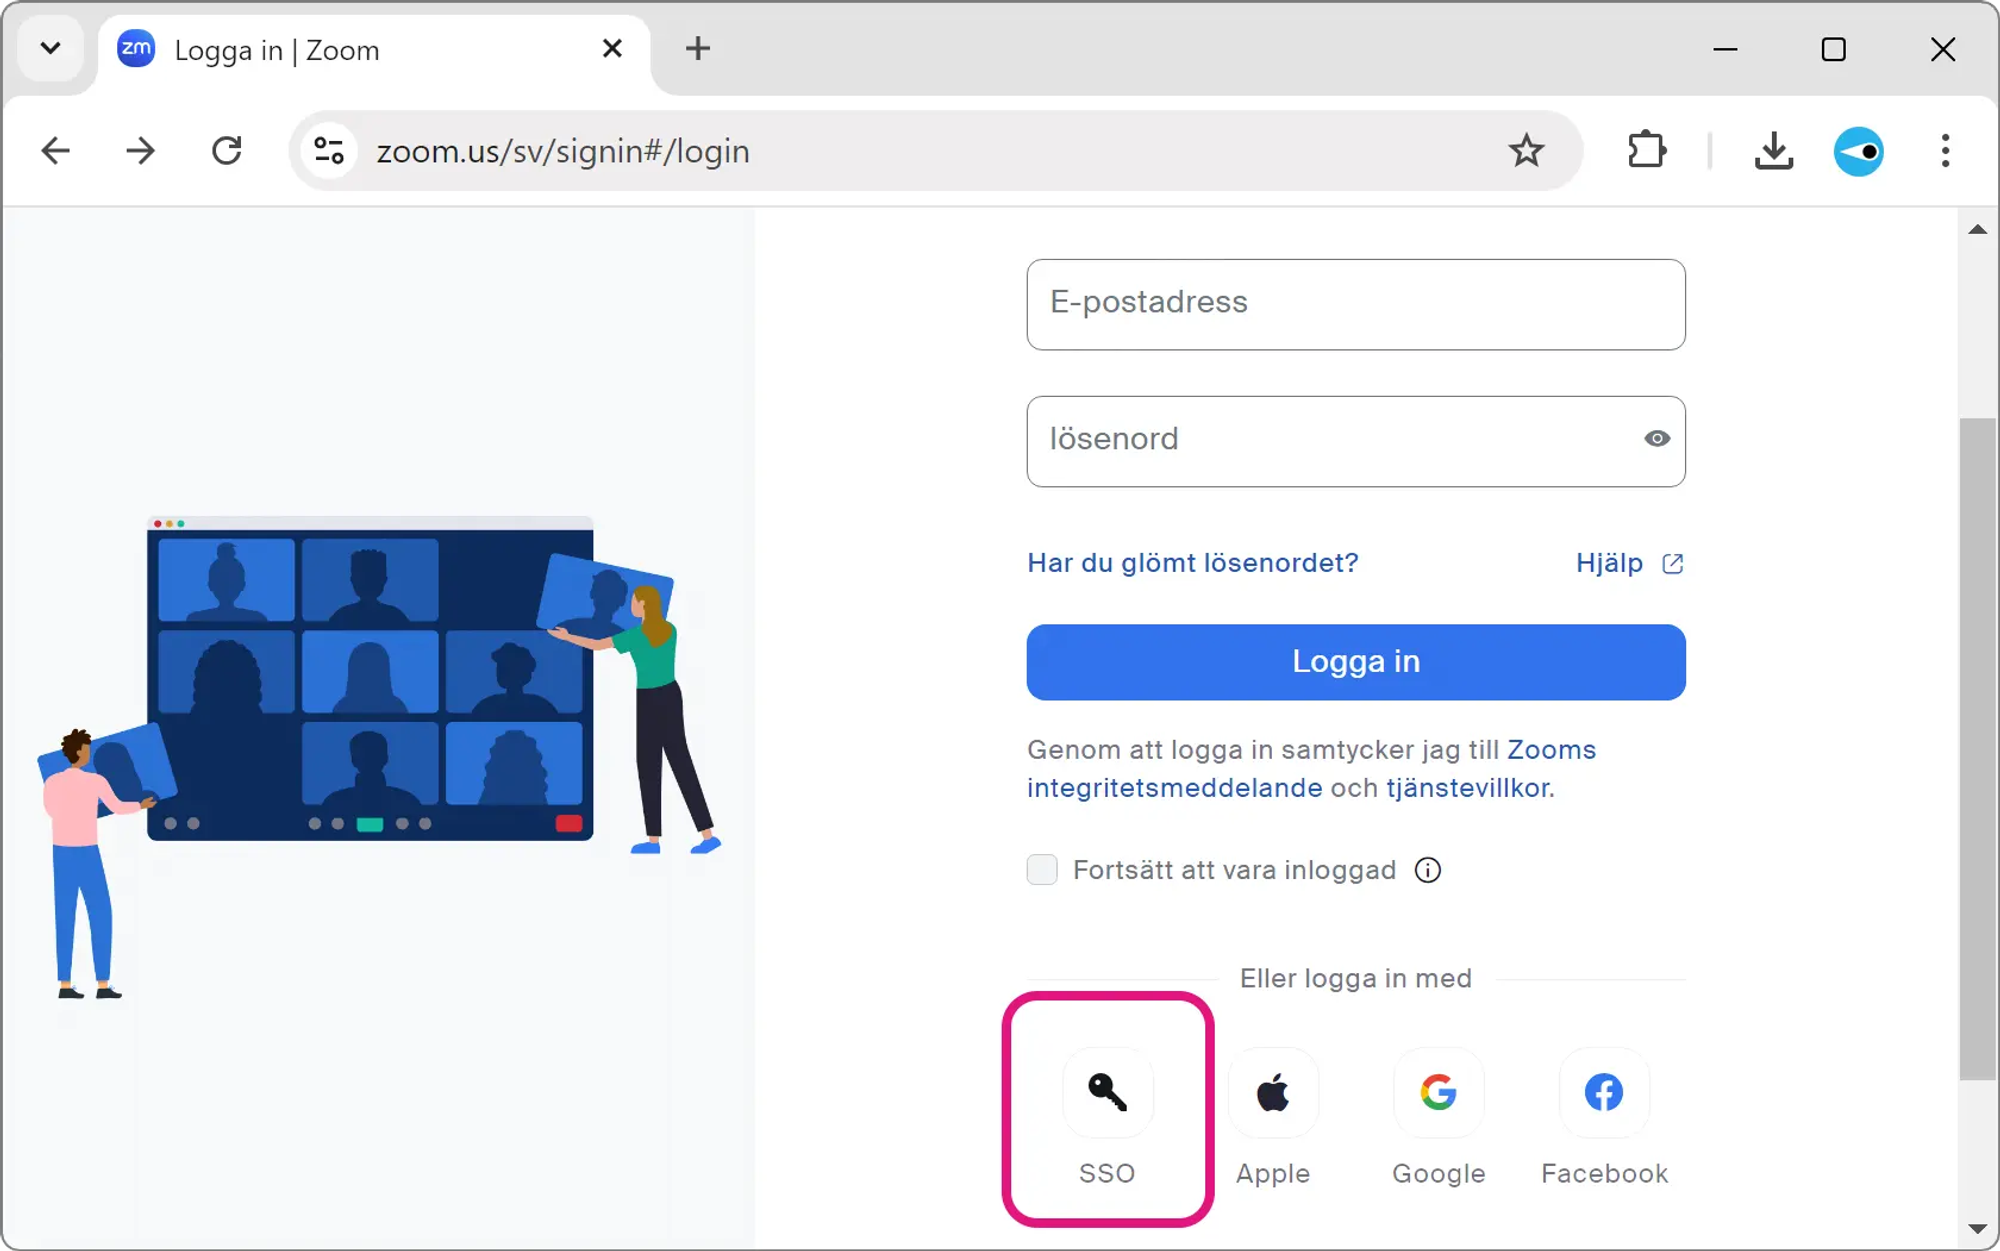2000x1251 pixels.
Task: Close the Logga in | Zoom tab
Action: 612,49
